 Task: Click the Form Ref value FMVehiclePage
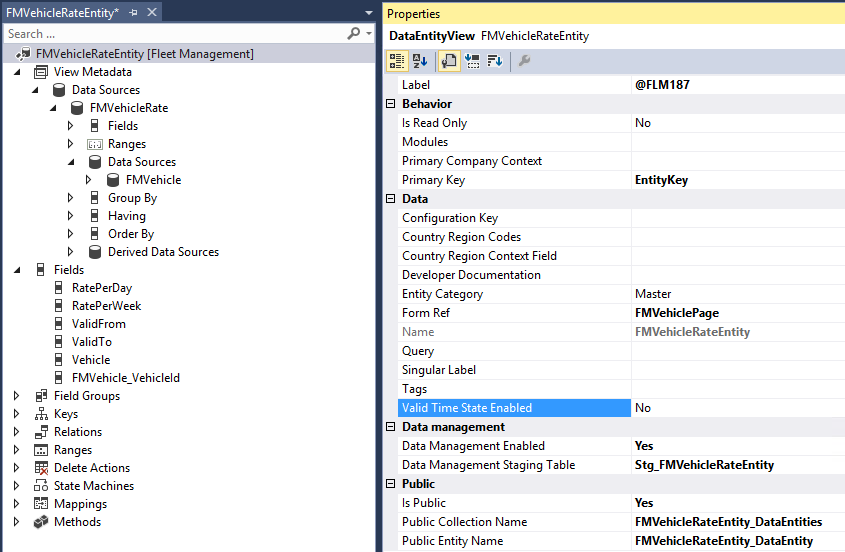[x=677, y=313]
